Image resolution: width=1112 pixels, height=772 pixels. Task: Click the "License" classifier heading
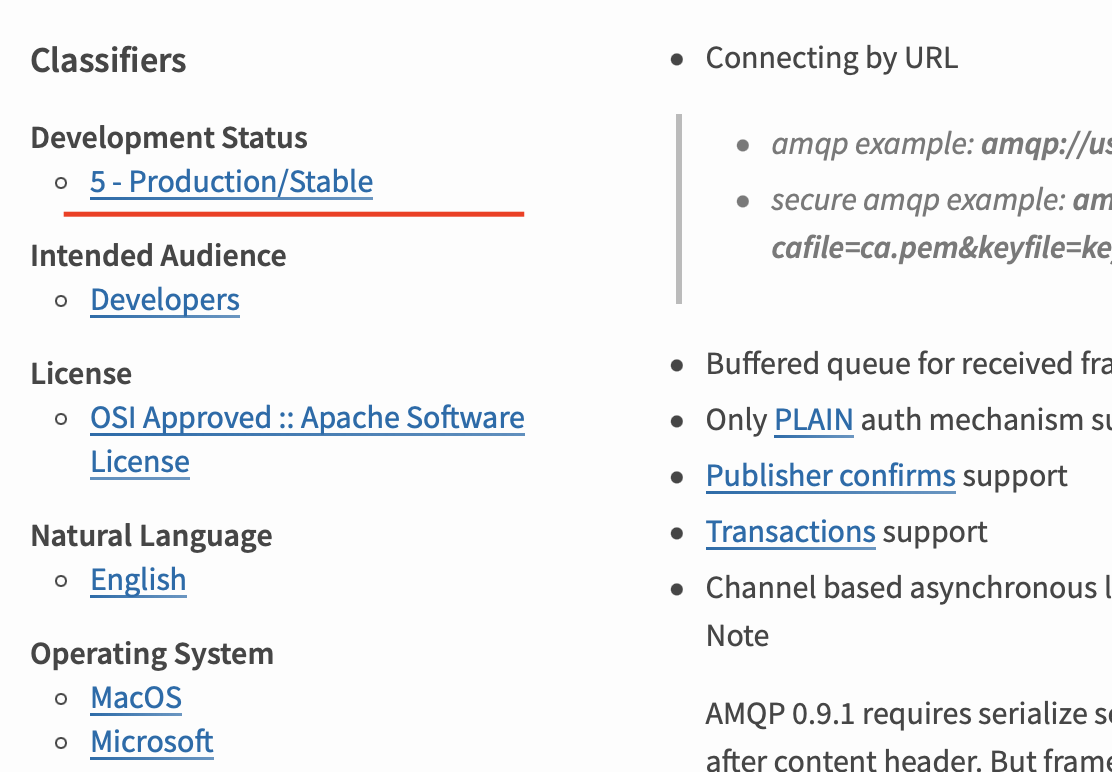(81, 373)
